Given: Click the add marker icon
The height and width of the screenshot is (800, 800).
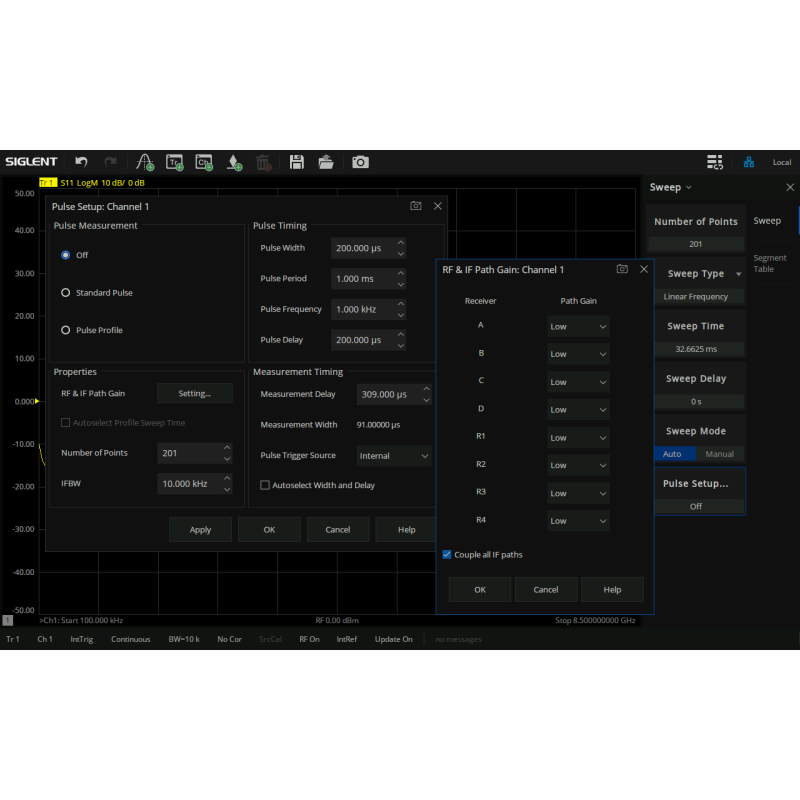Looking at the screenshot, I should 234,161.
